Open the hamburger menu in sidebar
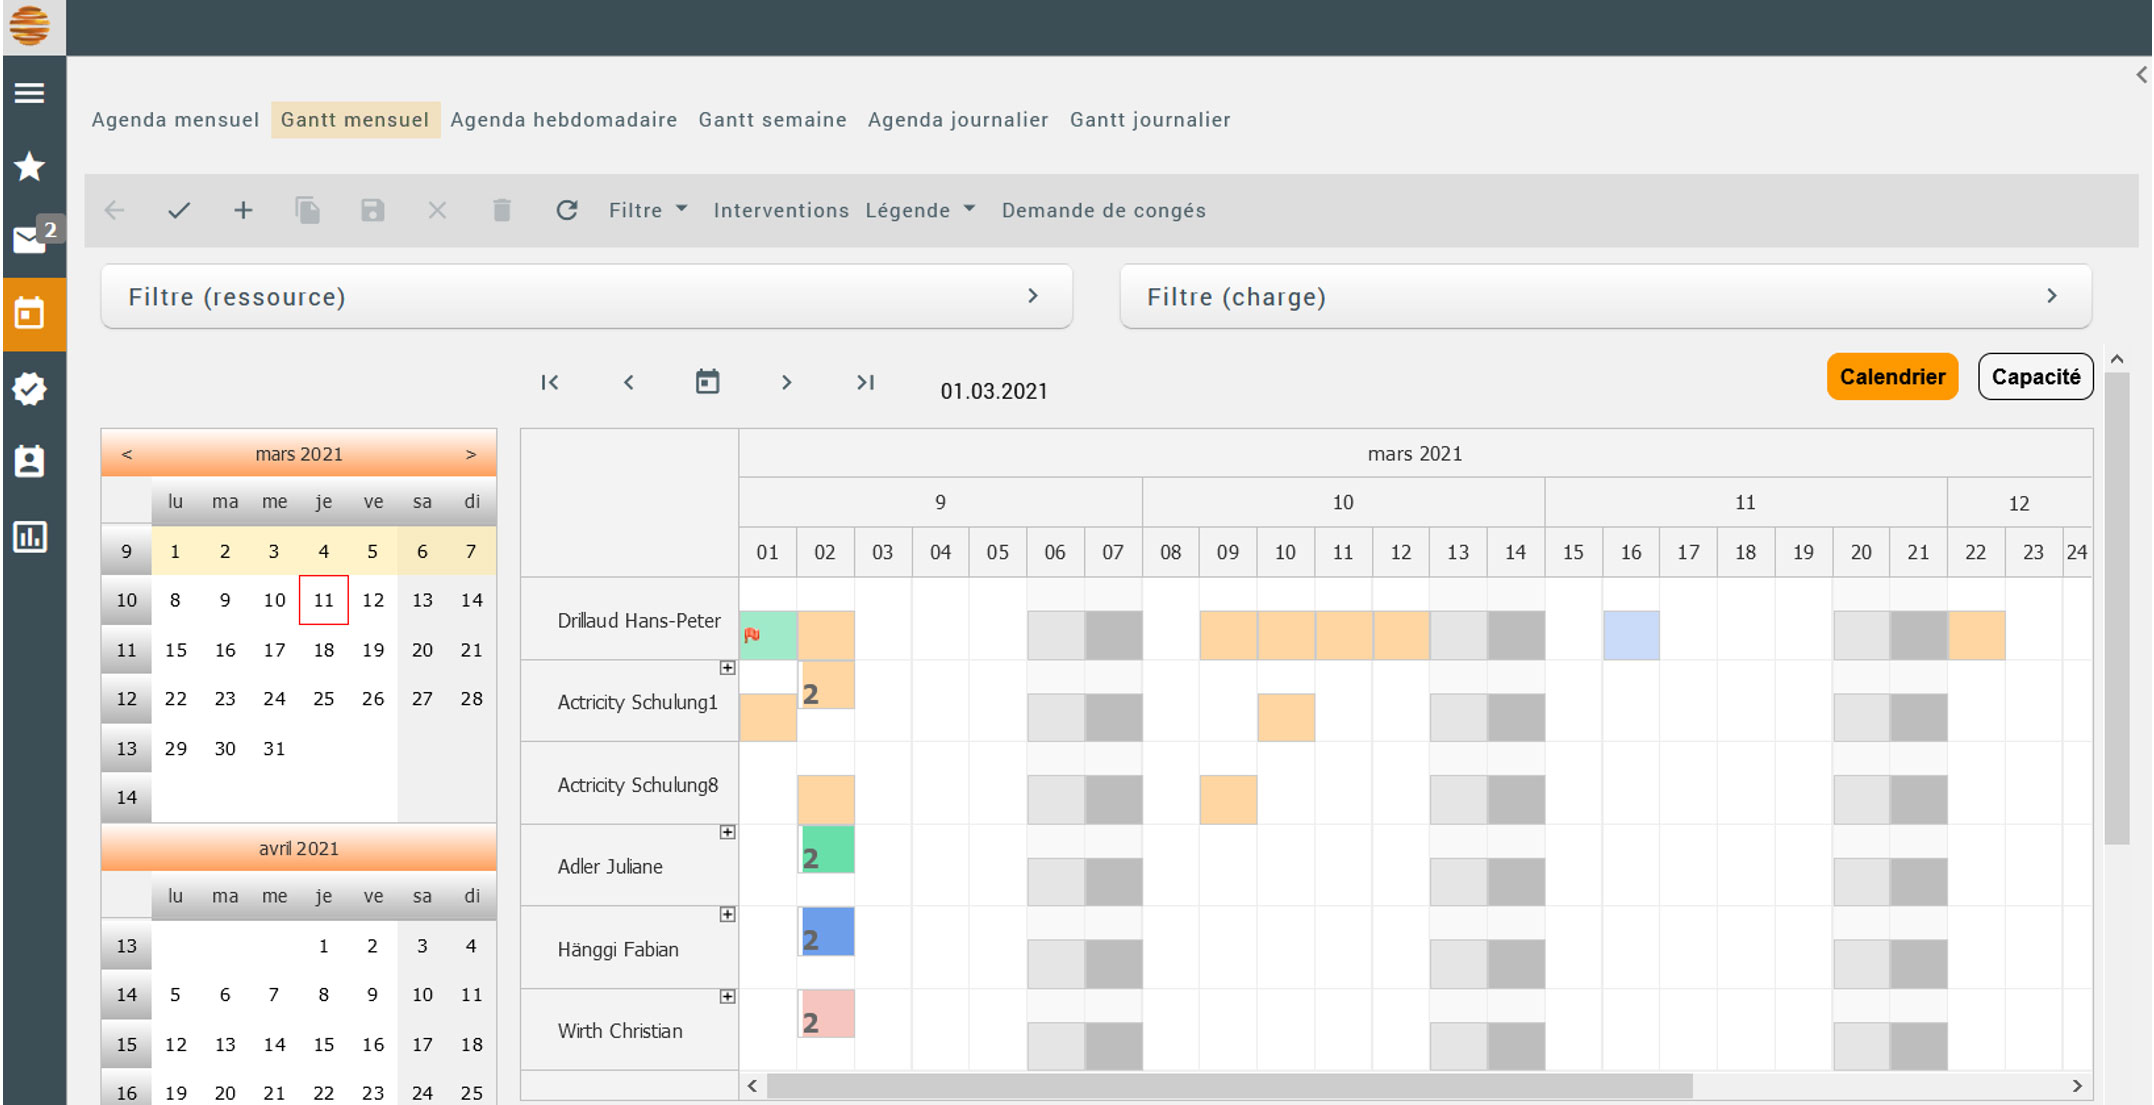This screenshot has height=1105, width=2154. pyautogui.click(x=30, y=93)
